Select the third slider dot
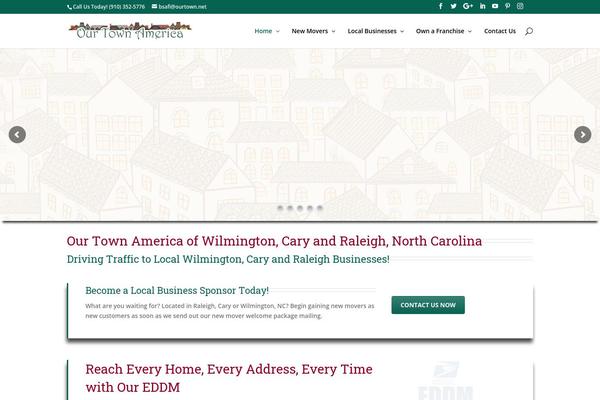 click(x=300, y=208)
